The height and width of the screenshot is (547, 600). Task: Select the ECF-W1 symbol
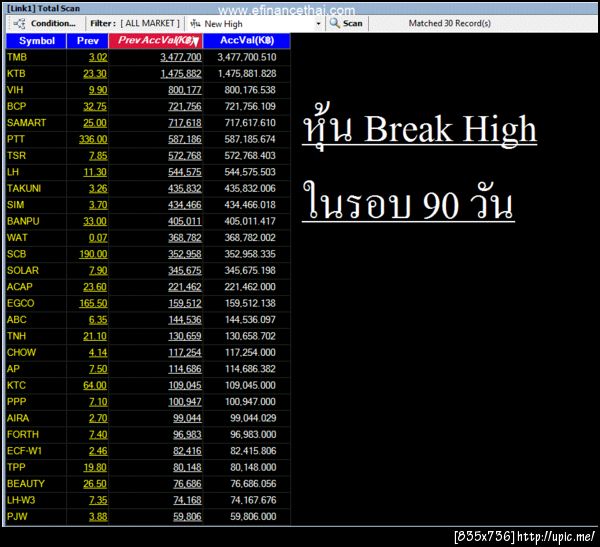[24, 451]
